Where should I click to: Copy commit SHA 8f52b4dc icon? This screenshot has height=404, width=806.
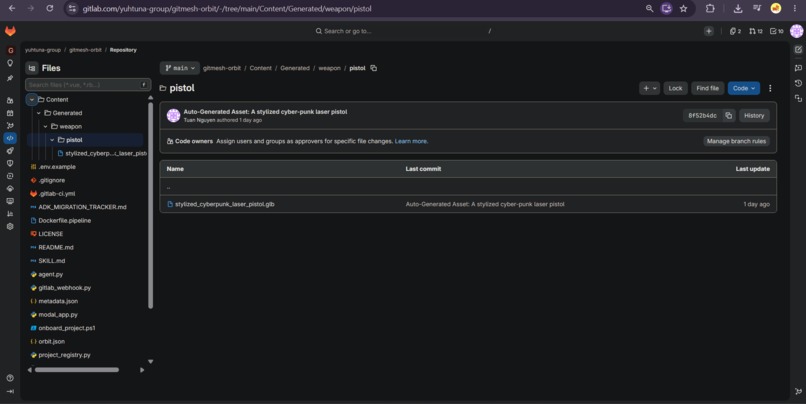point(728,116)
